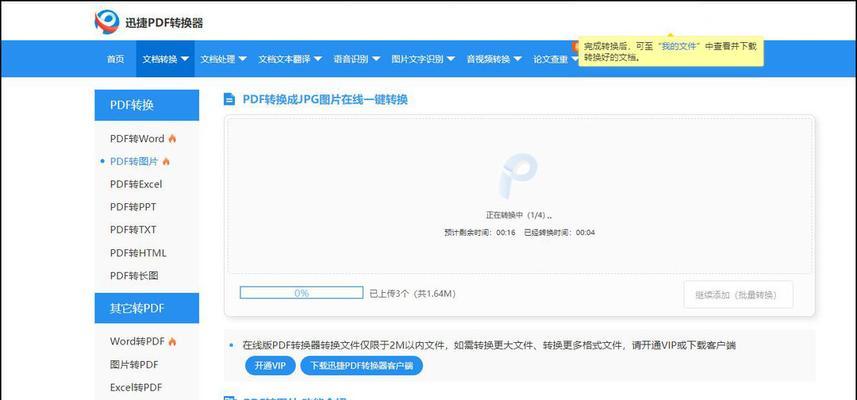Click the blue P loading logo
Screen dimensions: 857x400
click(518, 176)
